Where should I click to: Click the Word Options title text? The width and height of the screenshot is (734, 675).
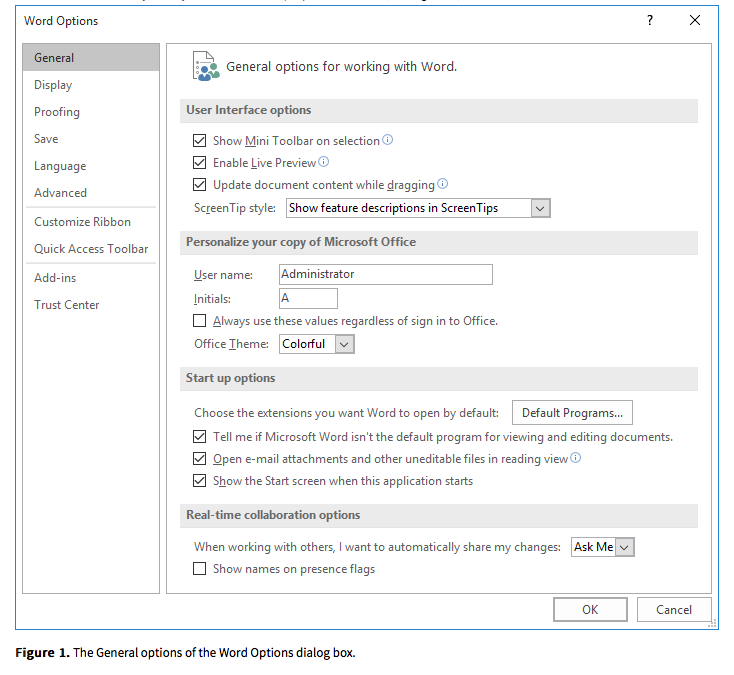61,21
